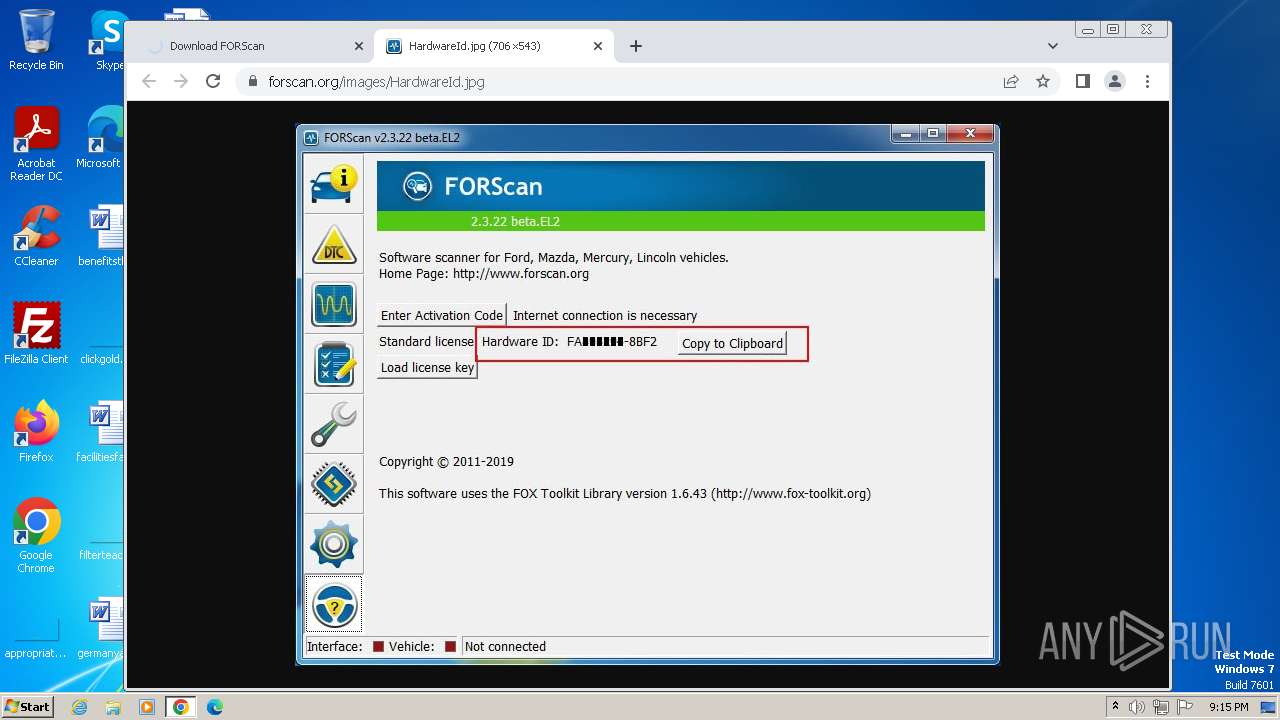This screenshot has width=1280, height=720.
Task: Open the facilitiesfa Word document on desktop
Action: pos(101,431)
